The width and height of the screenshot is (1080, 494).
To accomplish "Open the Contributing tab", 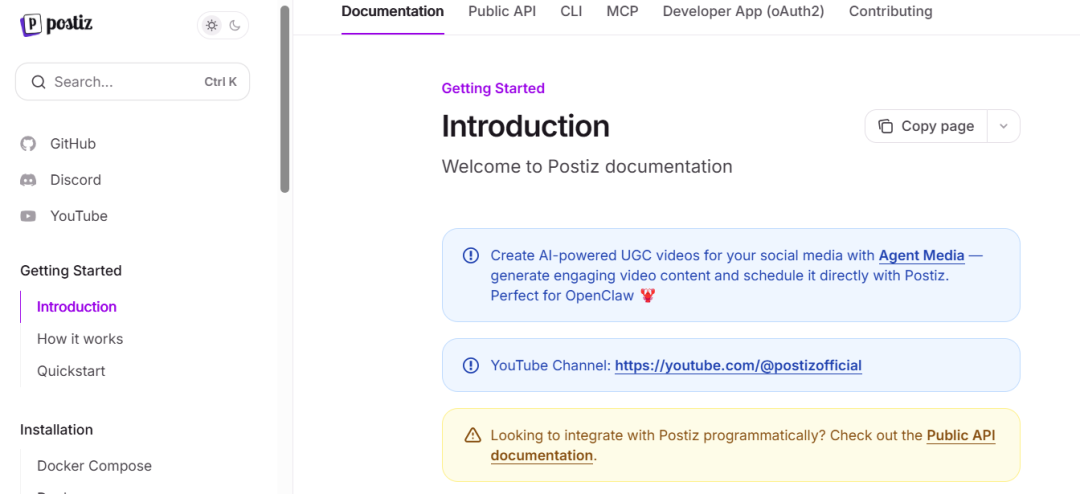I will click(x=890, y=12).
